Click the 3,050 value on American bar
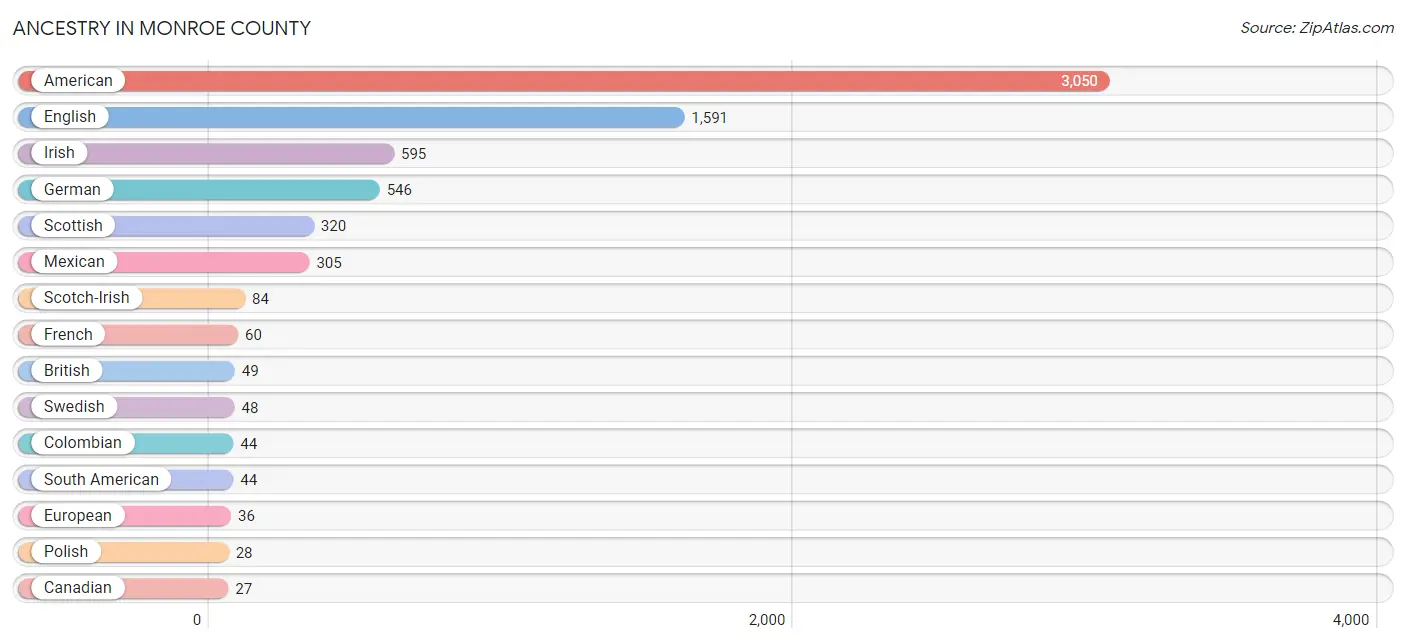1406x644 pixels. click(x=1079, y=81)
